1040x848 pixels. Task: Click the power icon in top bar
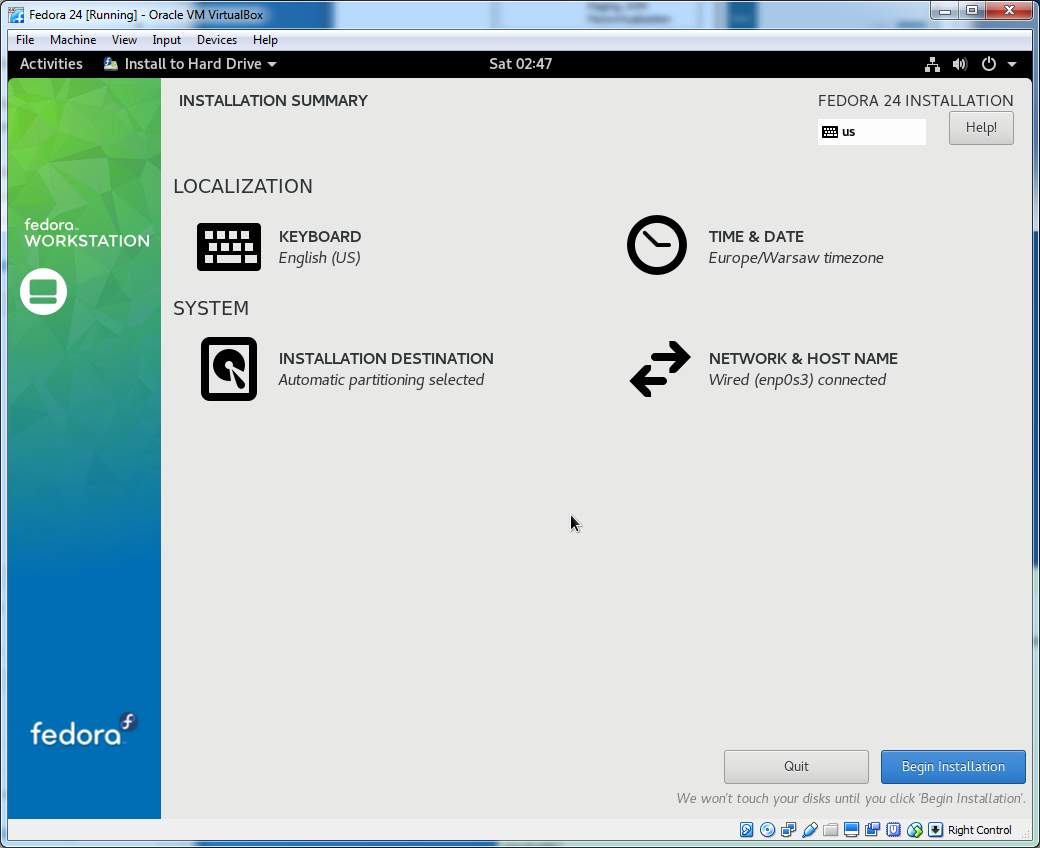988,64
